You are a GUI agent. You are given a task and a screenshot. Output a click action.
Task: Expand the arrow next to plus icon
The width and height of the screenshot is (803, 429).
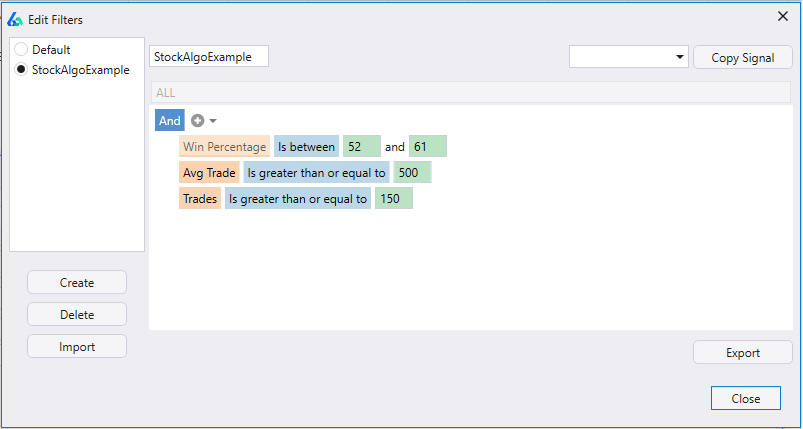213,121
